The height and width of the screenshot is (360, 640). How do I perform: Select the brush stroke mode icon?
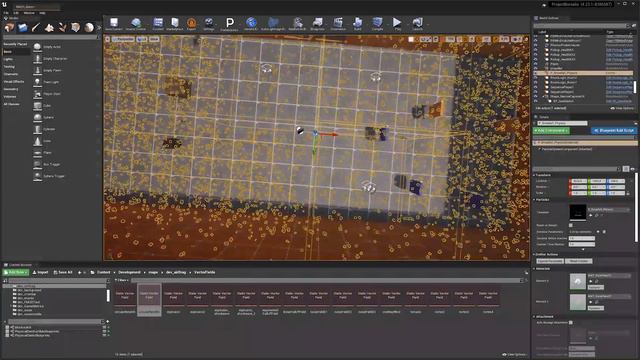click(x=36, y=27)
